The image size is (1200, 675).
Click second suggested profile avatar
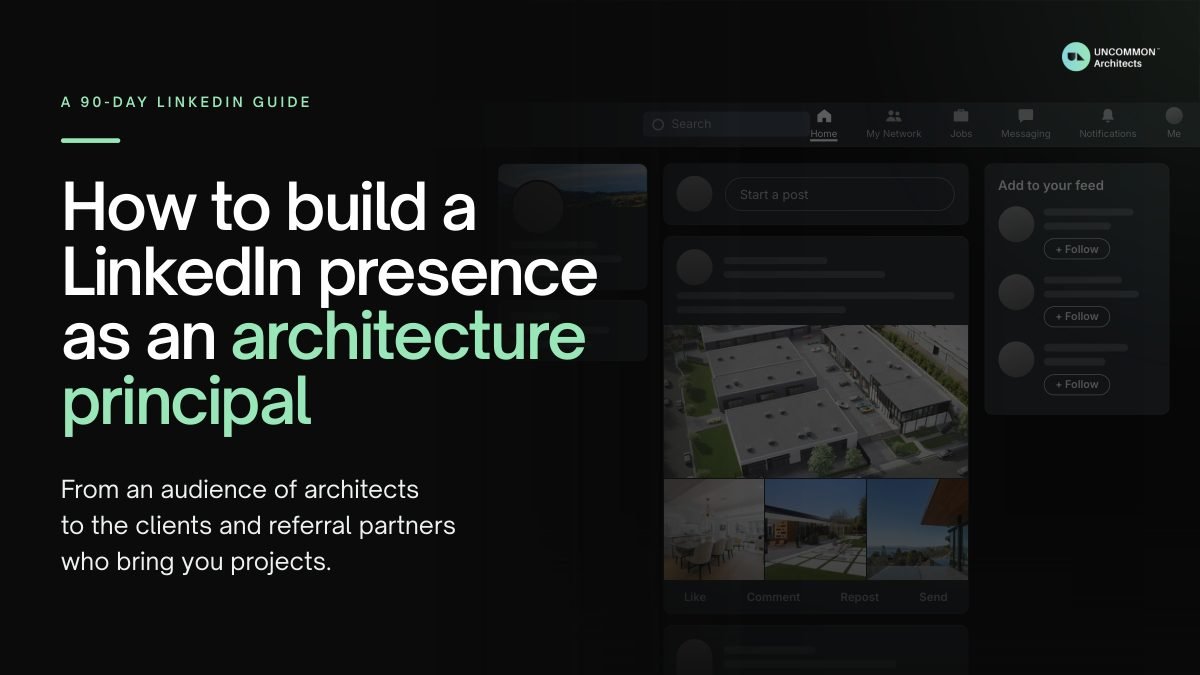1016,292
